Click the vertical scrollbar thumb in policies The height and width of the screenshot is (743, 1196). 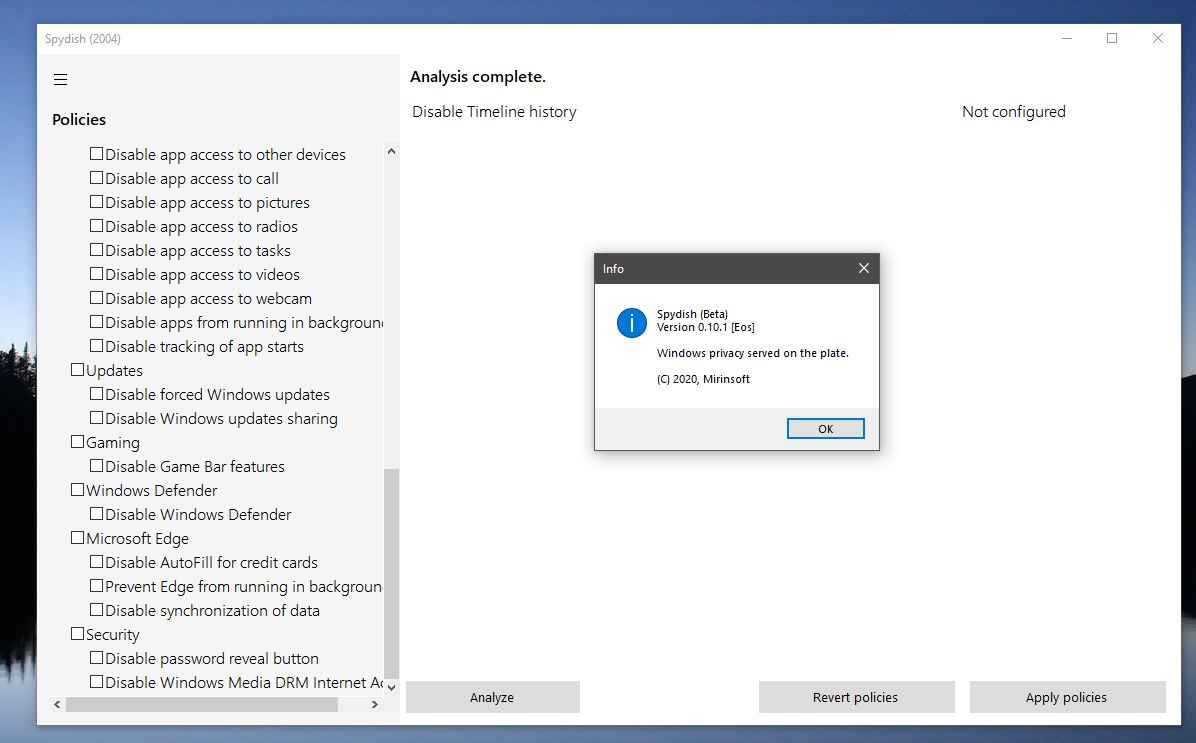tap(391, 574)
